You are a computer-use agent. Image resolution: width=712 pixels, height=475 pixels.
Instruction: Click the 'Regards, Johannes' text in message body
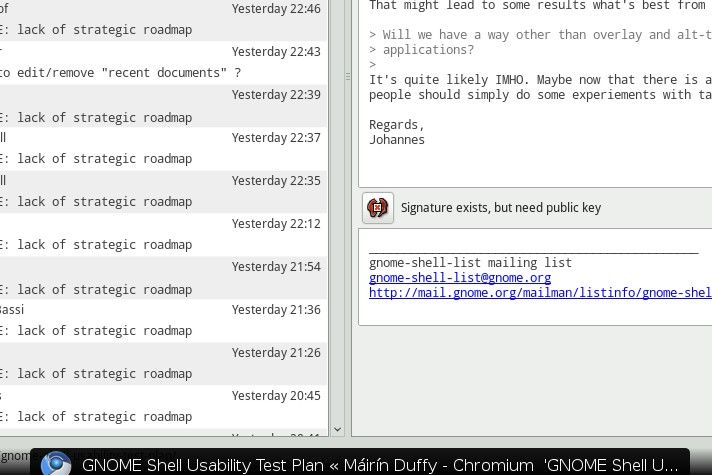[397, 132]
